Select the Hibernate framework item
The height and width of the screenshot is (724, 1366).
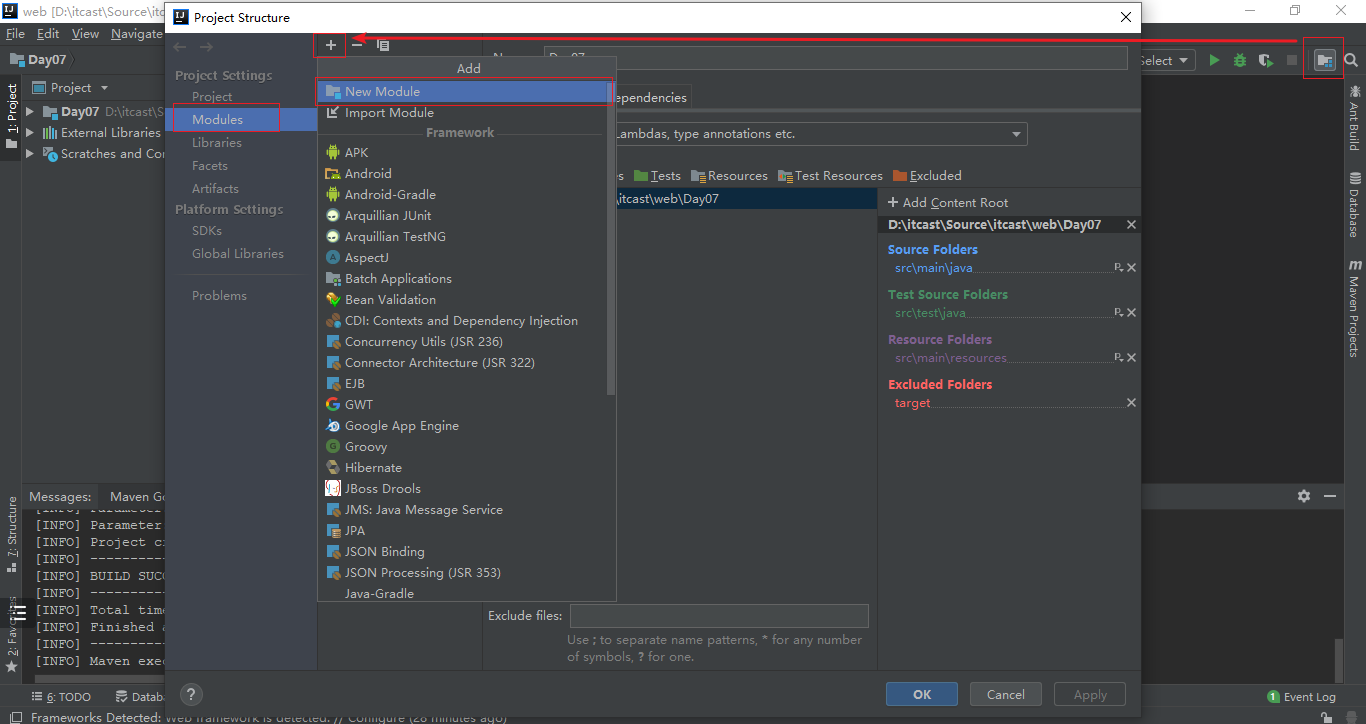click(x=372, y=468)
